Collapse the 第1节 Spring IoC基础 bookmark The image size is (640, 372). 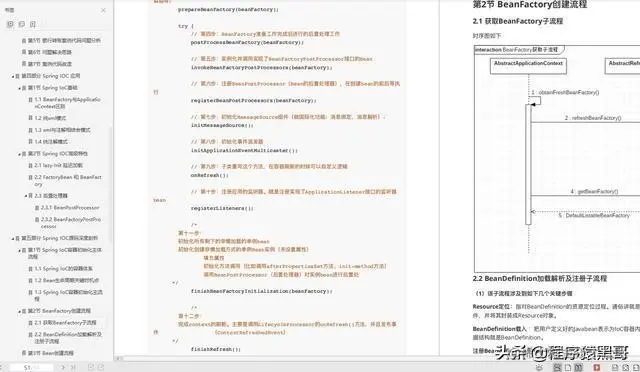coord(20,88)
